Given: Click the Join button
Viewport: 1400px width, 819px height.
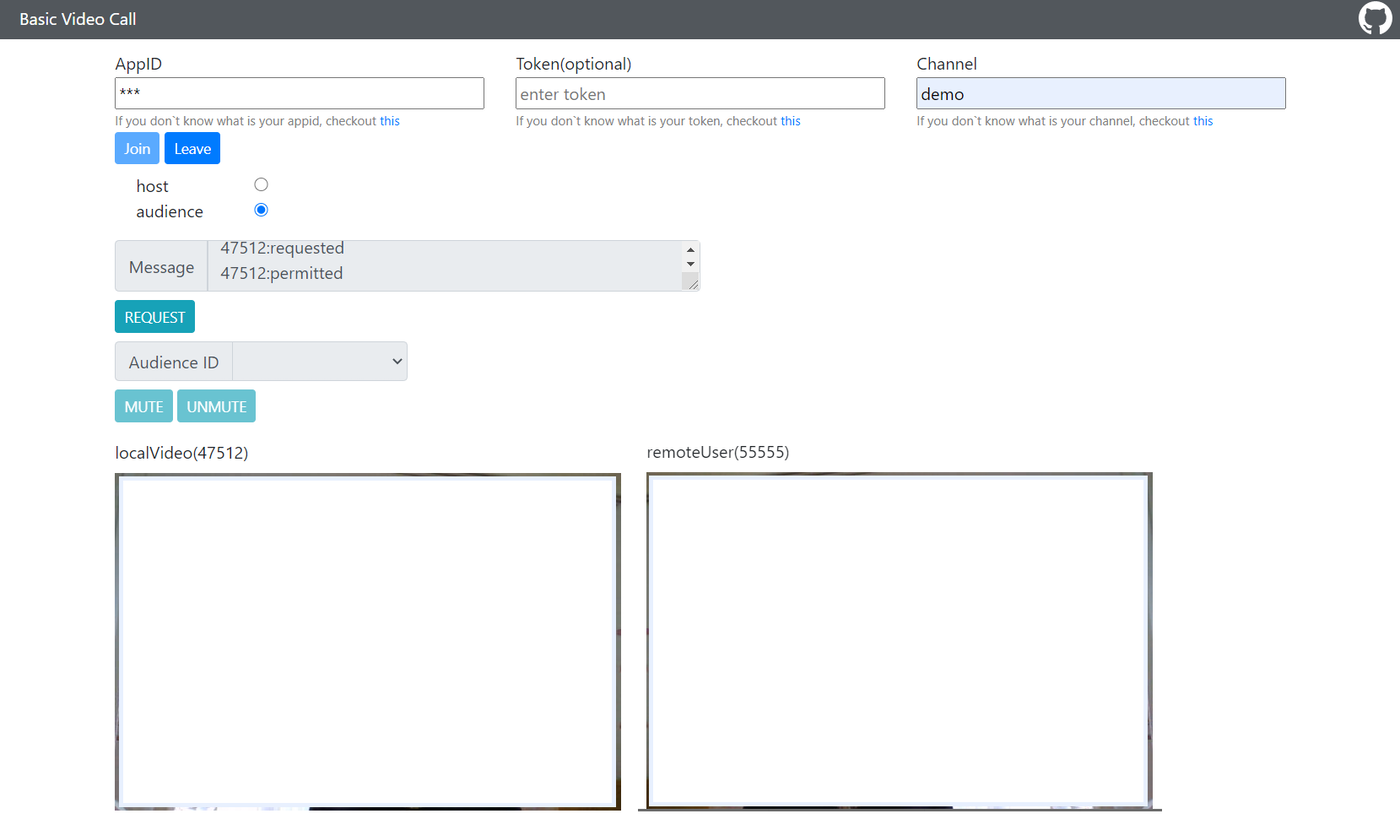Looking at the screenshot, I should (x=137, y=149).
